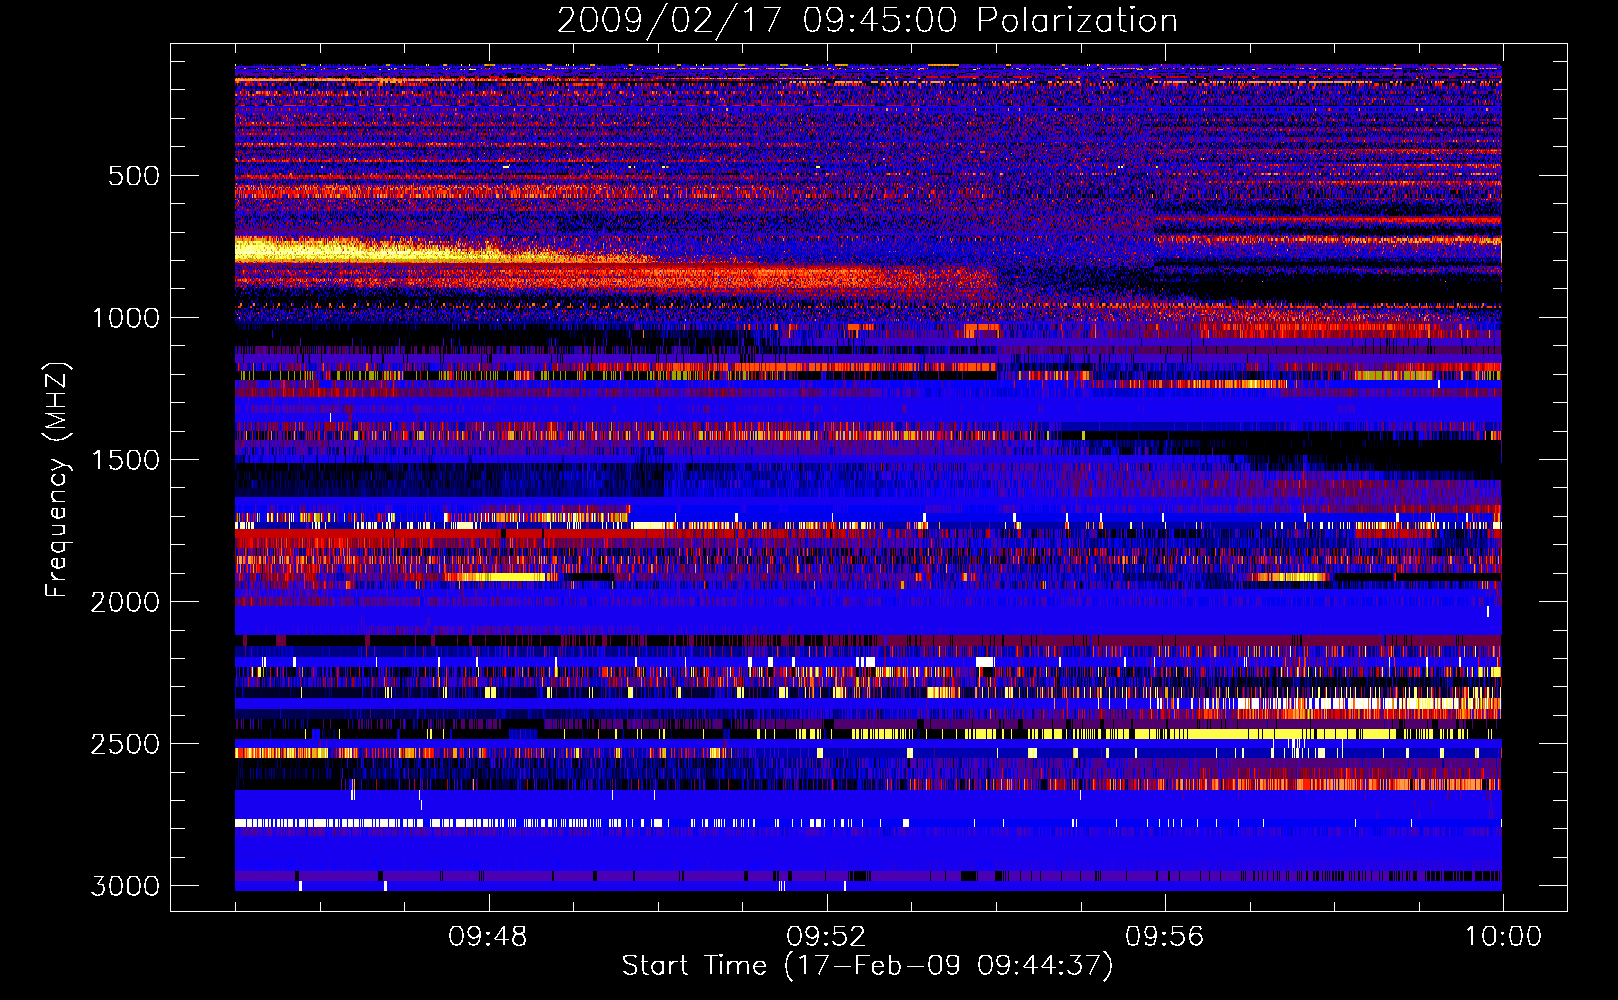
Task: Select the 1000 frequency tick label
Action: pos(125,318)
